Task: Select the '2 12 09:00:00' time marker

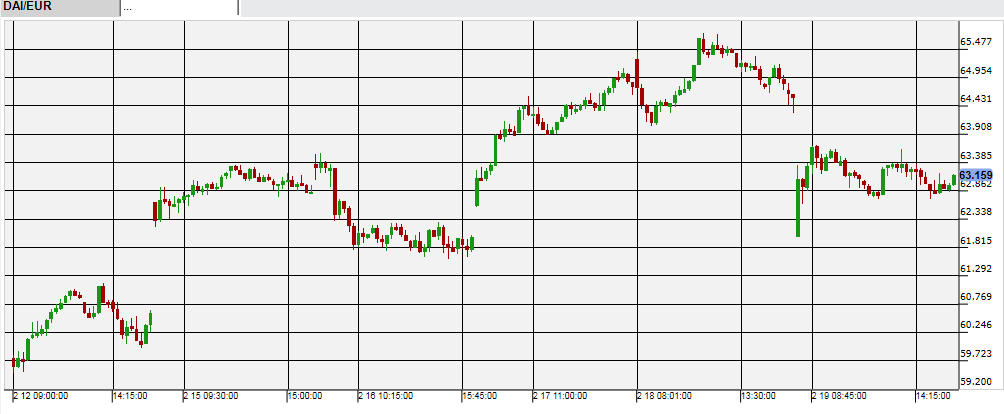Action: click(x=41, y=396)
